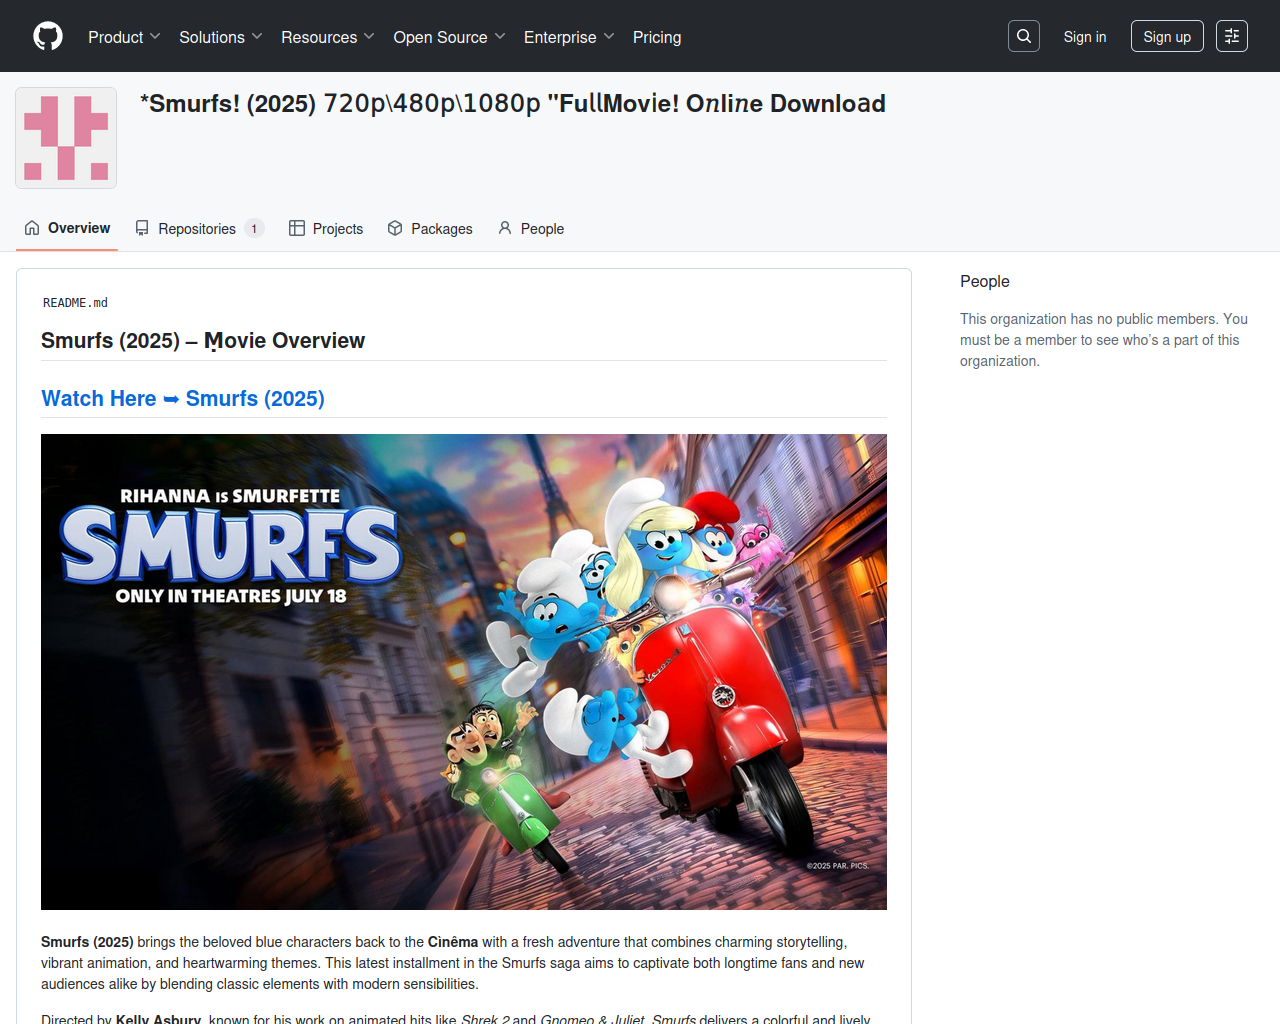Click the README.md label
The width and height of the screenshot is (1280, 1024).
point(75,303)
